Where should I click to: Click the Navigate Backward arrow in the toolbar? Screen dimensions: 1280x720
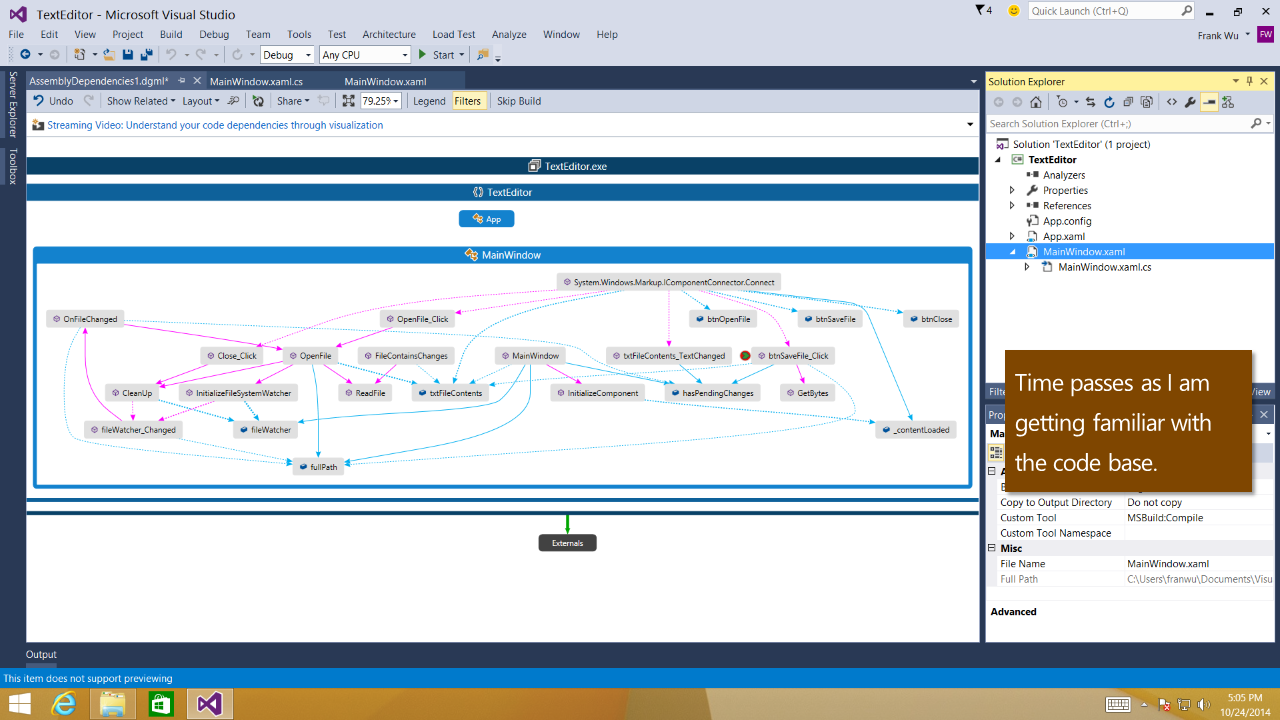pyautogui.click(x=25, y=55)
